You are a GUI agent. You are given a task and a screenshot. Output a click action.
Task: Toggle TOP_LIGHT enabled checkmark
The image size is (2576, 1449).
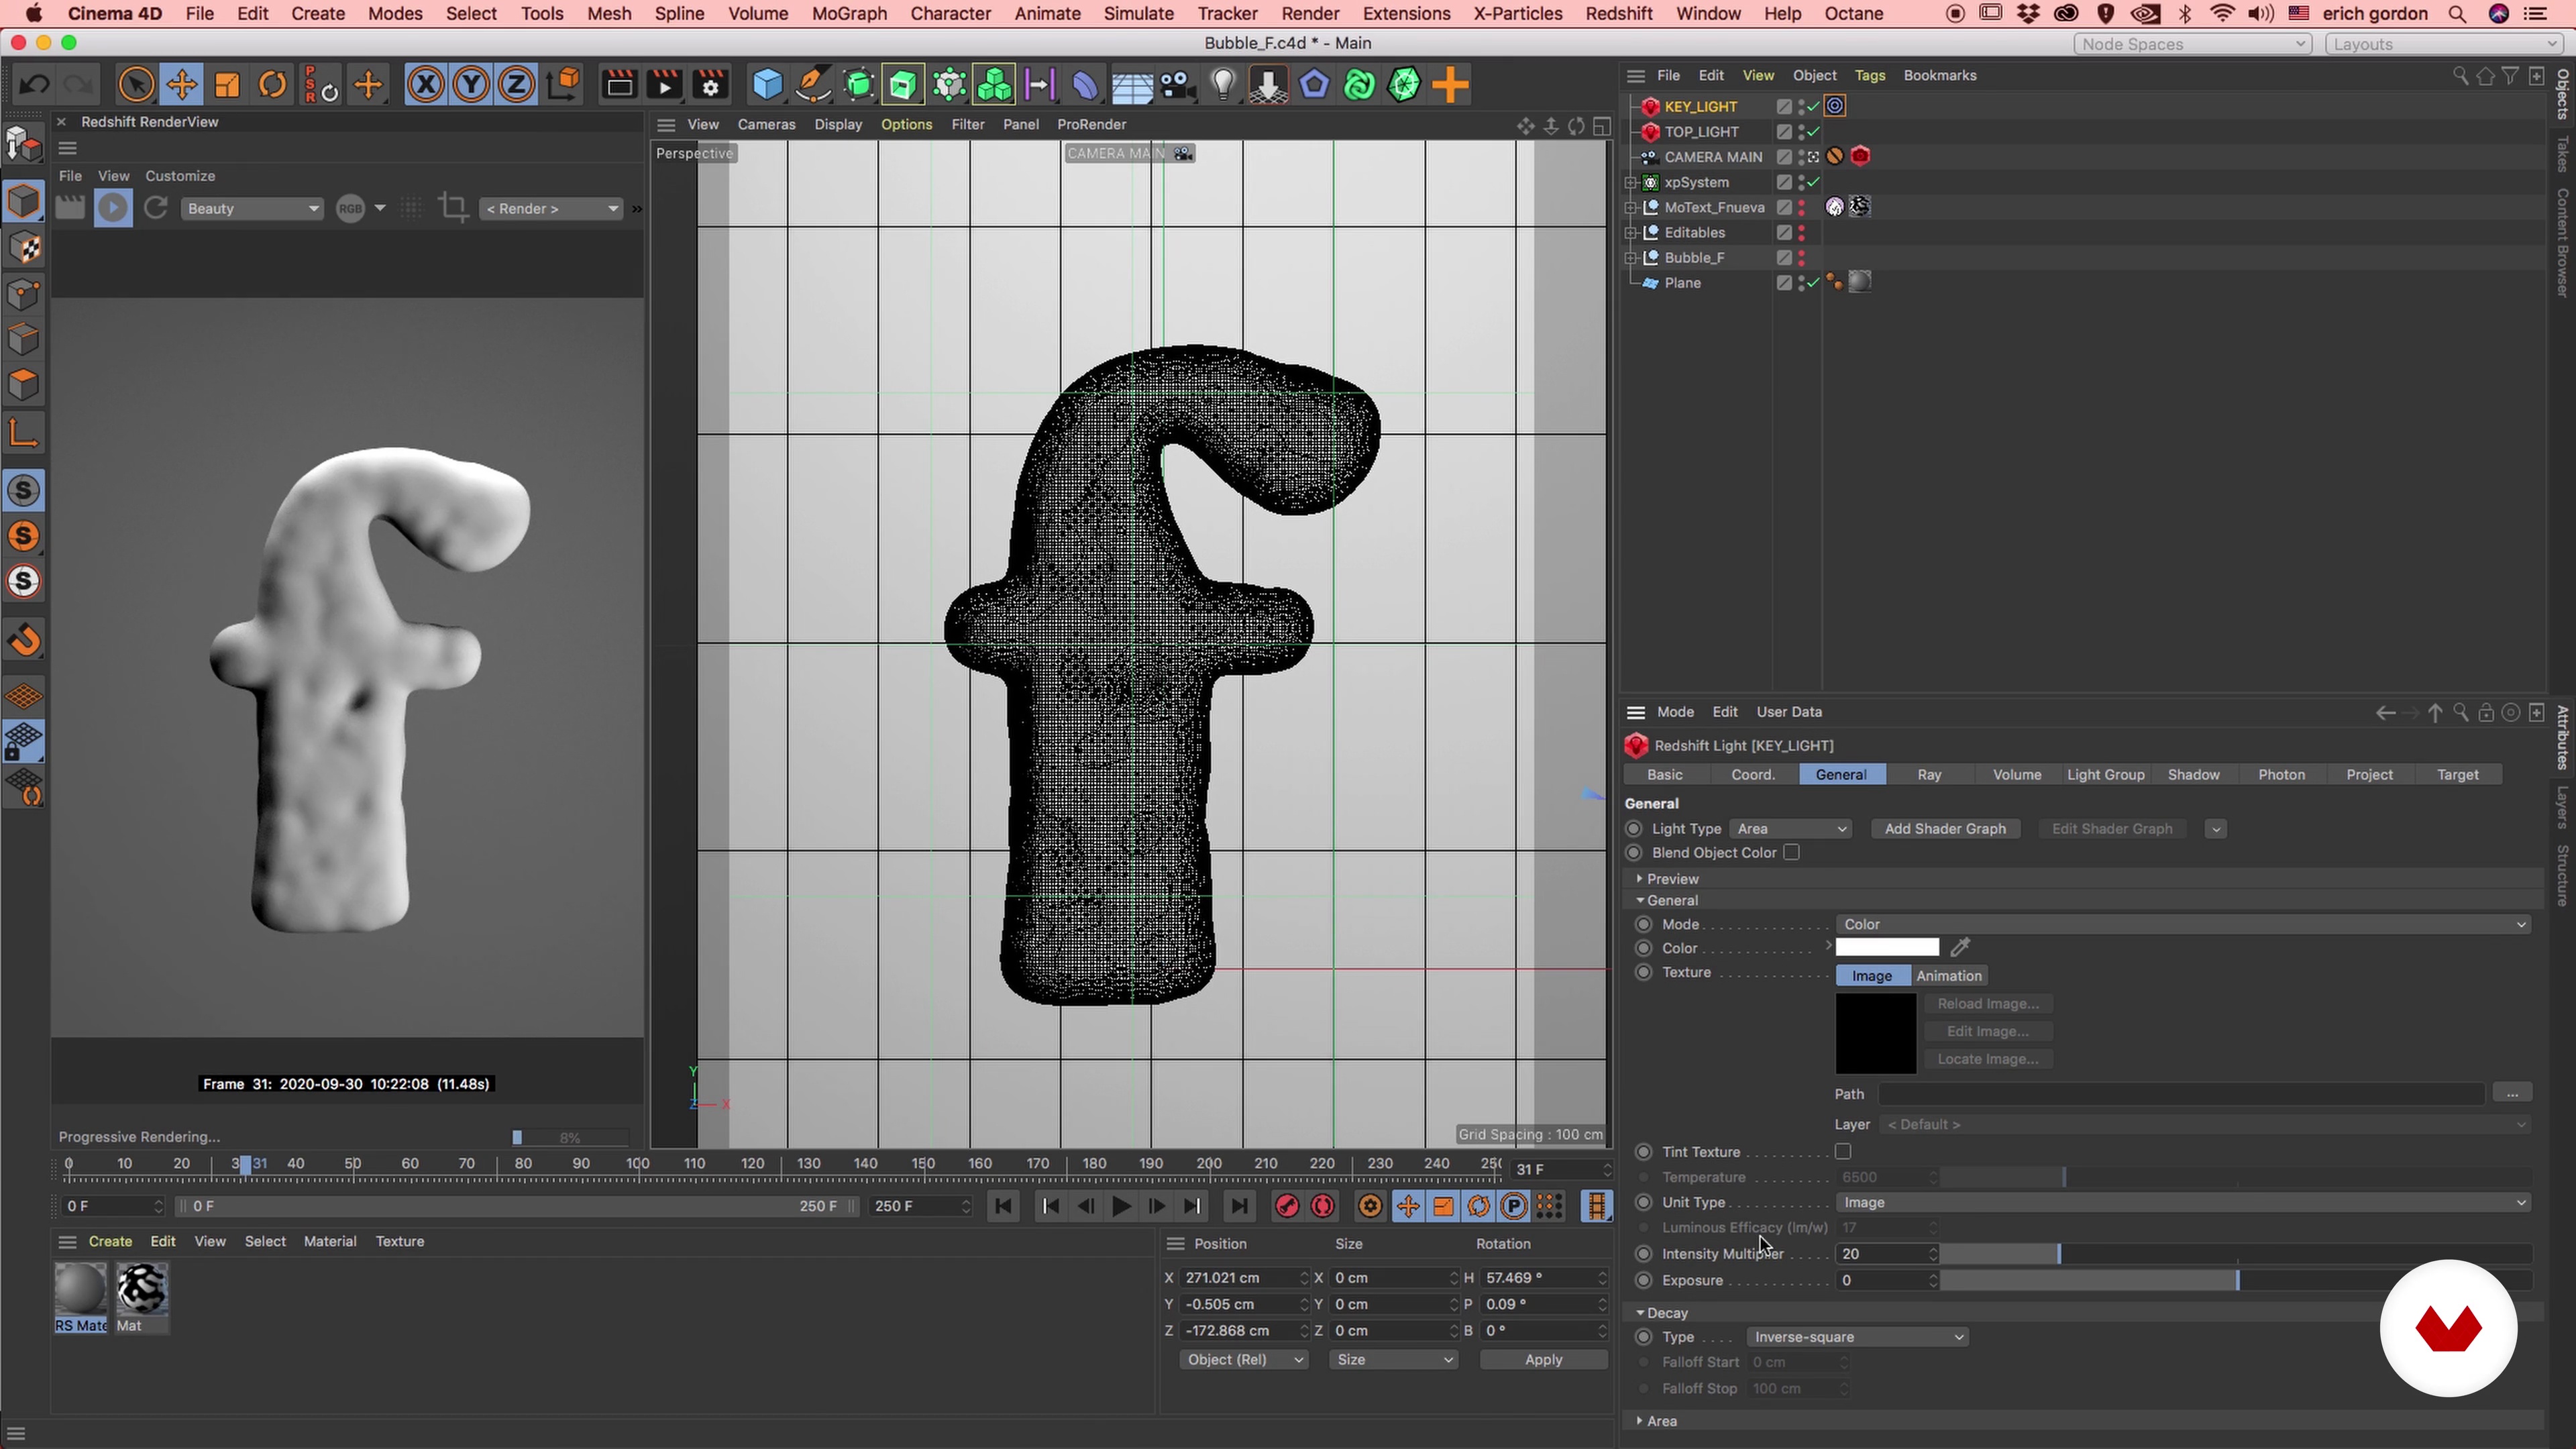1814,131
